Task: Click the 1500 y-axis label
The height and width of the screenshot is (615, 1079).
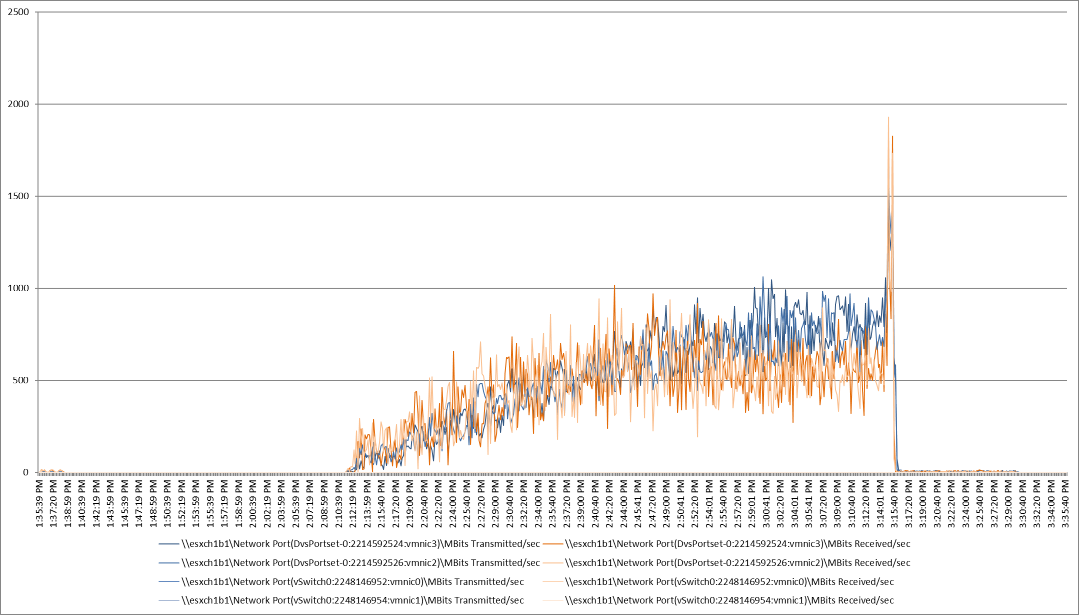Action: (19, 197)
